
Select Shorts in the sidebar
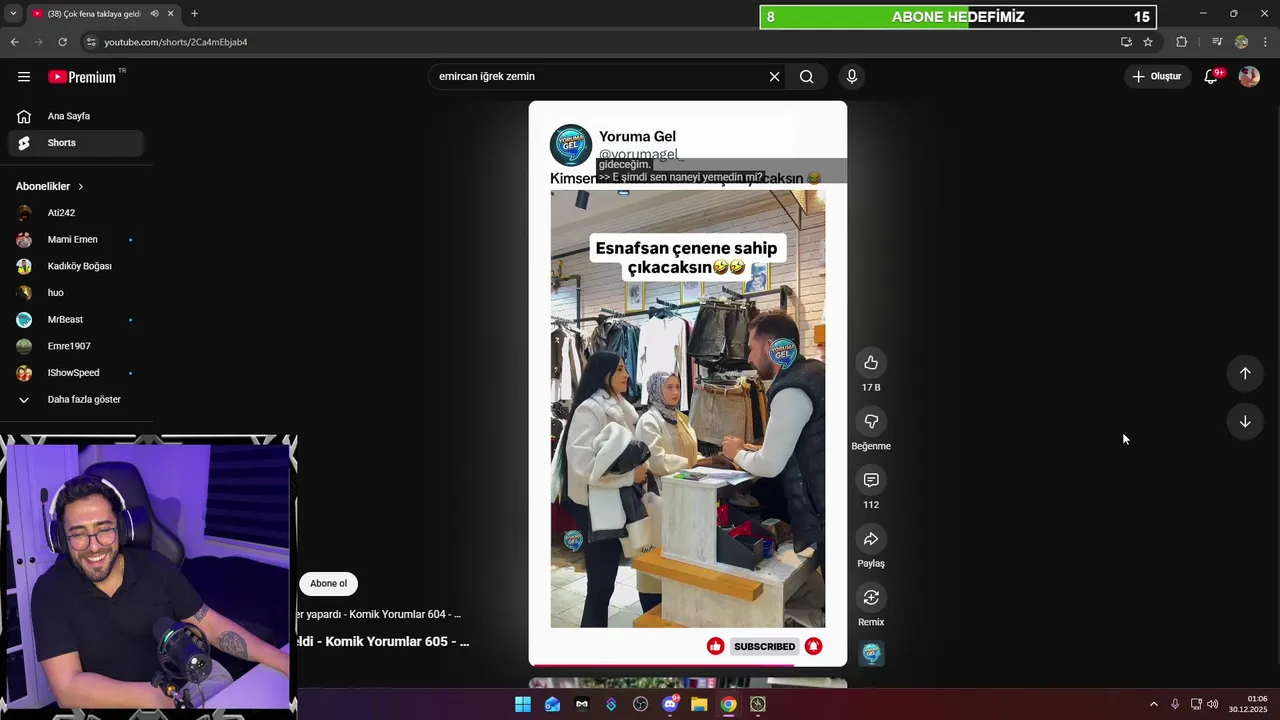click(x=76, y=143)
